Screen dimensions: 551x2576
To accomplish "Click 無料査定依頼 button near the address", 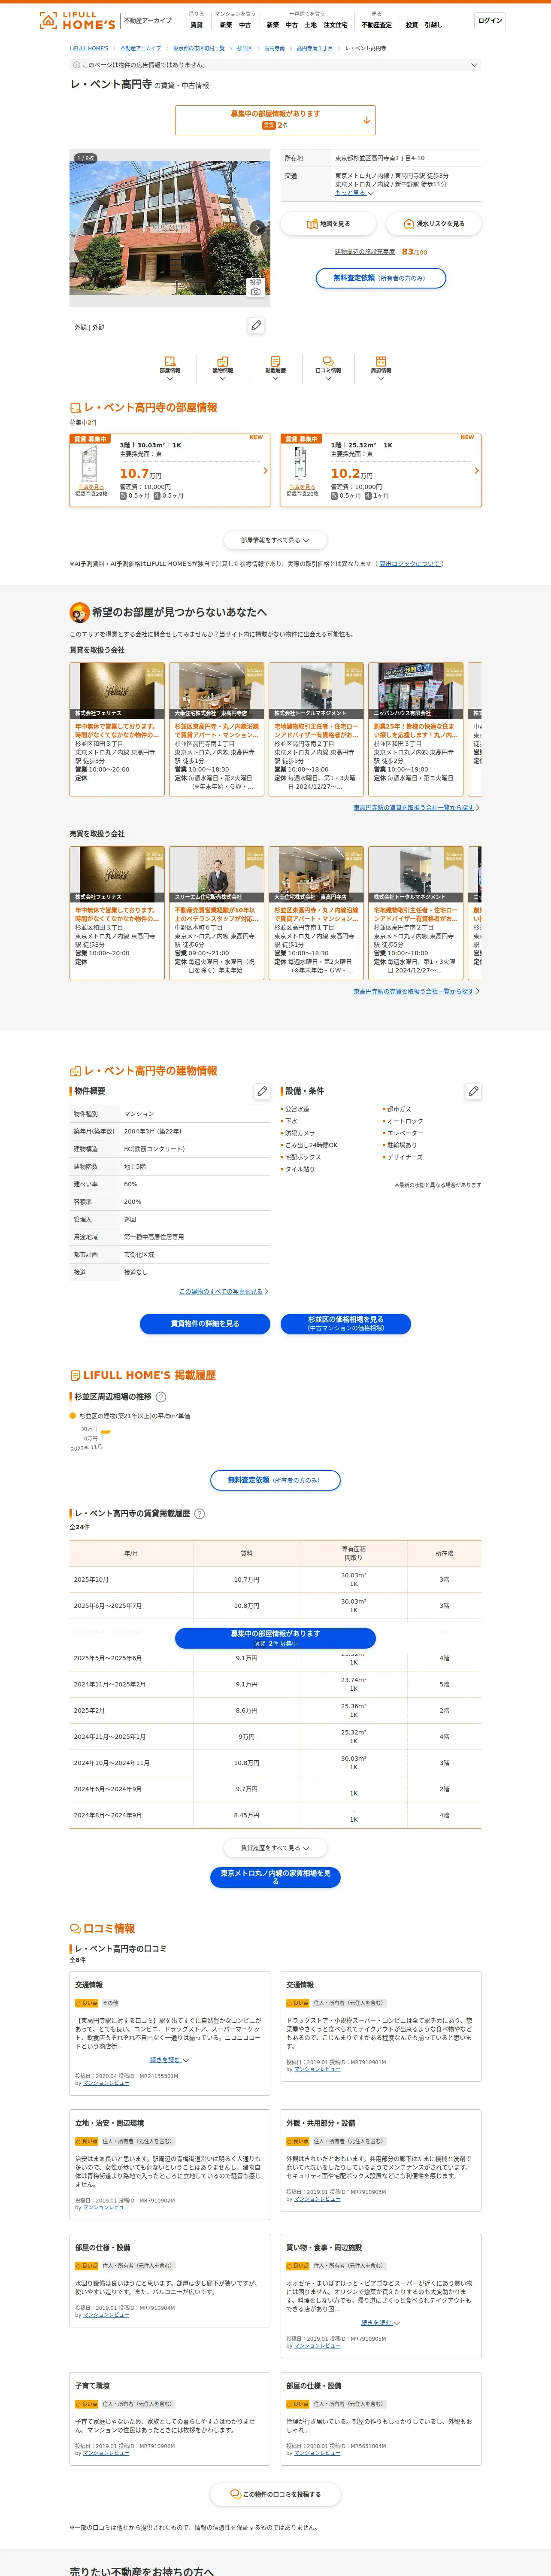I will tap(381, 278).
